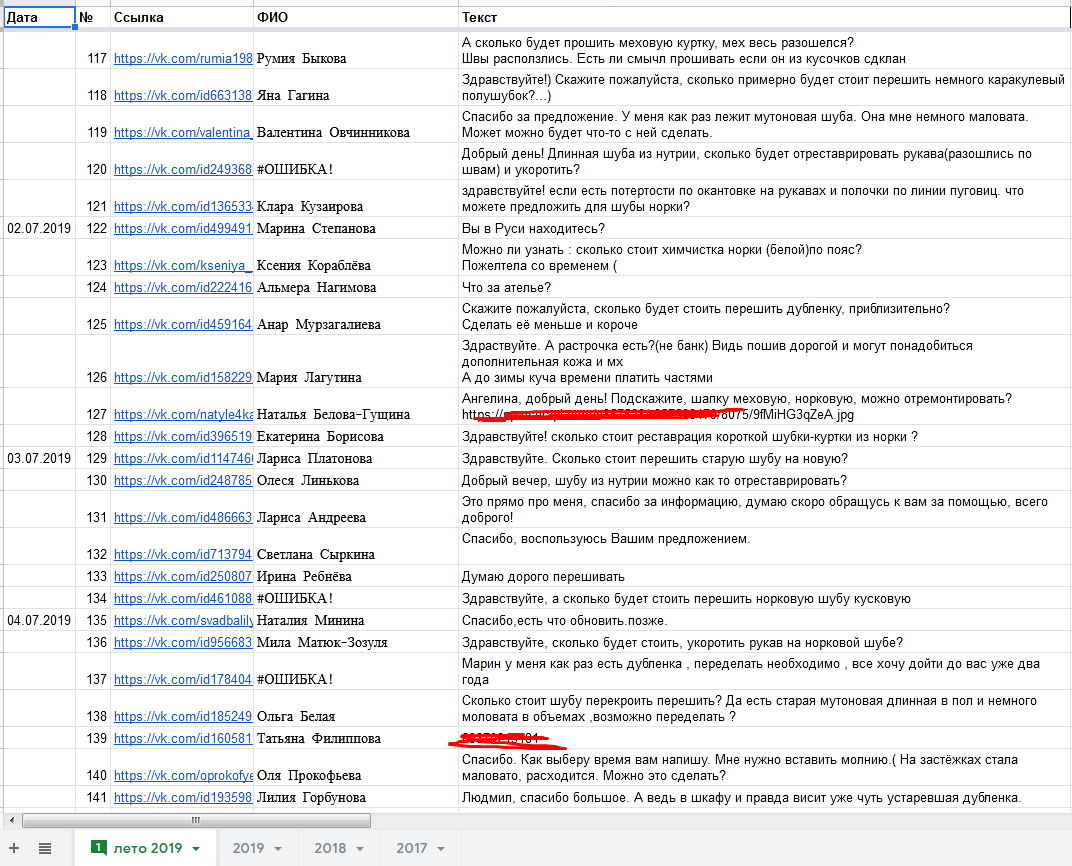Open link vk.com/id158229 for Мария Лагутина
Screen dimensions: 1072x866
coord(183,377)
